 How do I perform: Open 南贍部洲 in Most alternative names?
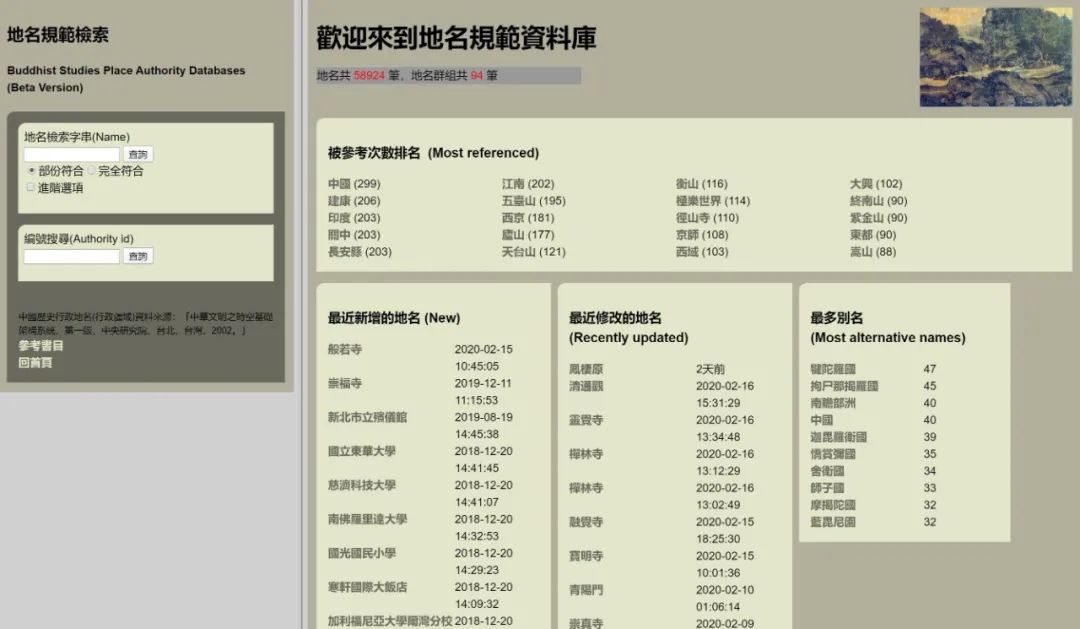833,403
